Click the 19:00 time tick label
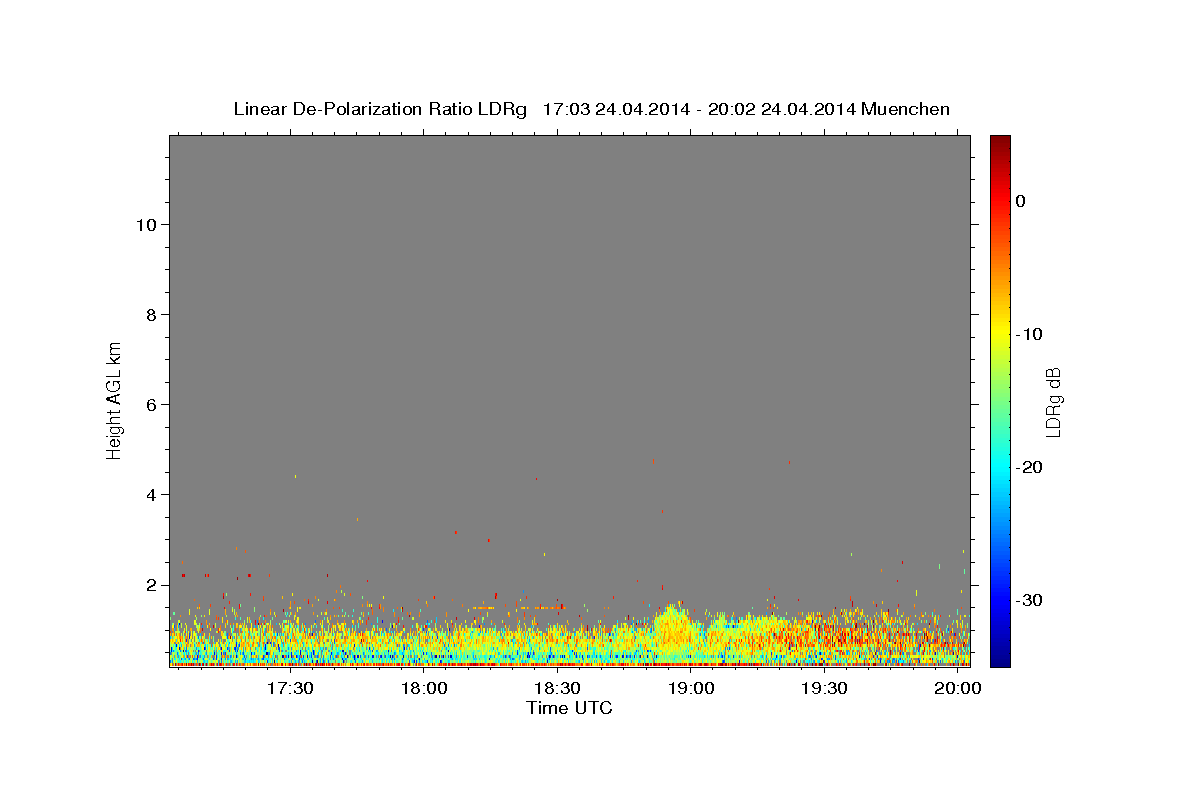 click(691, 689)
